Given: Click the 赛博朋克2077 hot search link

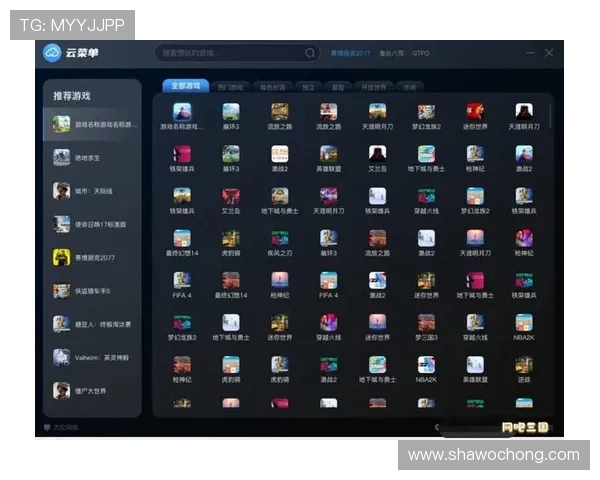Looking at the screenshot, I should coord(350,53).
